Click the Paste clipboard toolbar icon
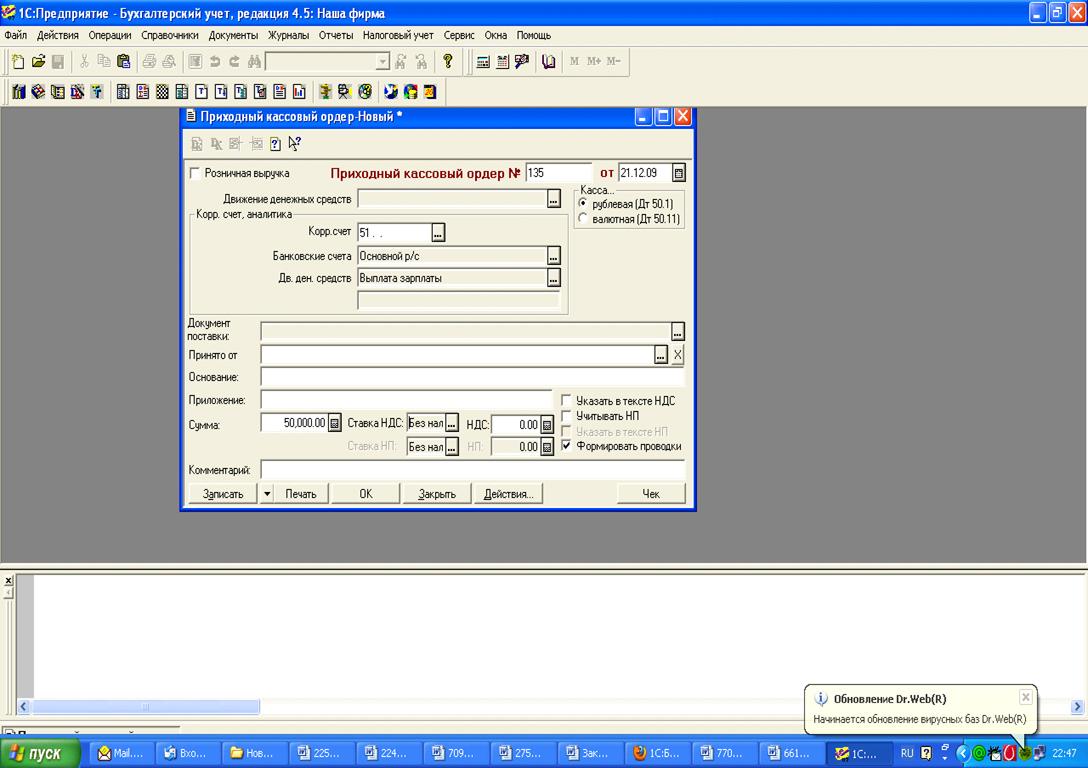Image resolution: width=1088 pixels, height=768 pixels. pyautogui.click(x=123, y=62)
